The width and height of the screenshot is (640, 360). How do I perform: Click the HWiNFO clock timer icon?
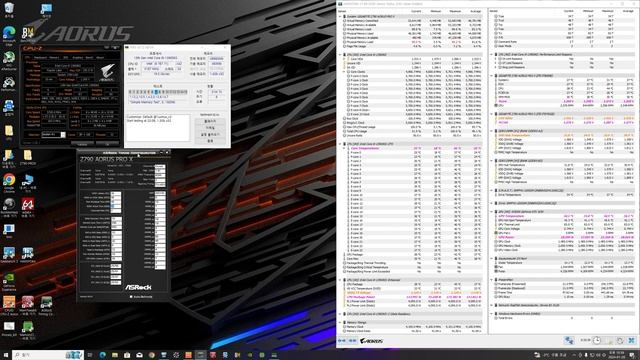coord(596,340)
